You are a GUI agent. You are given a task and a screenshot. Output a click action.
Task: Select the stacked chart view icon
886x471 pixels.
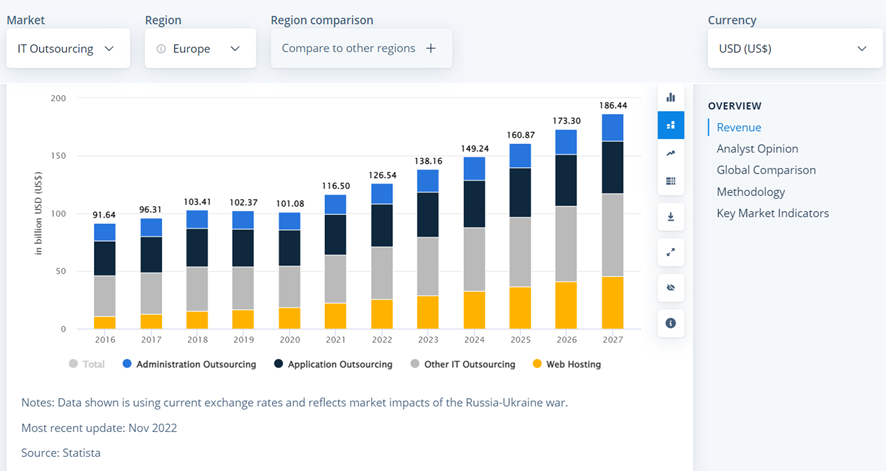pos(671,125)
